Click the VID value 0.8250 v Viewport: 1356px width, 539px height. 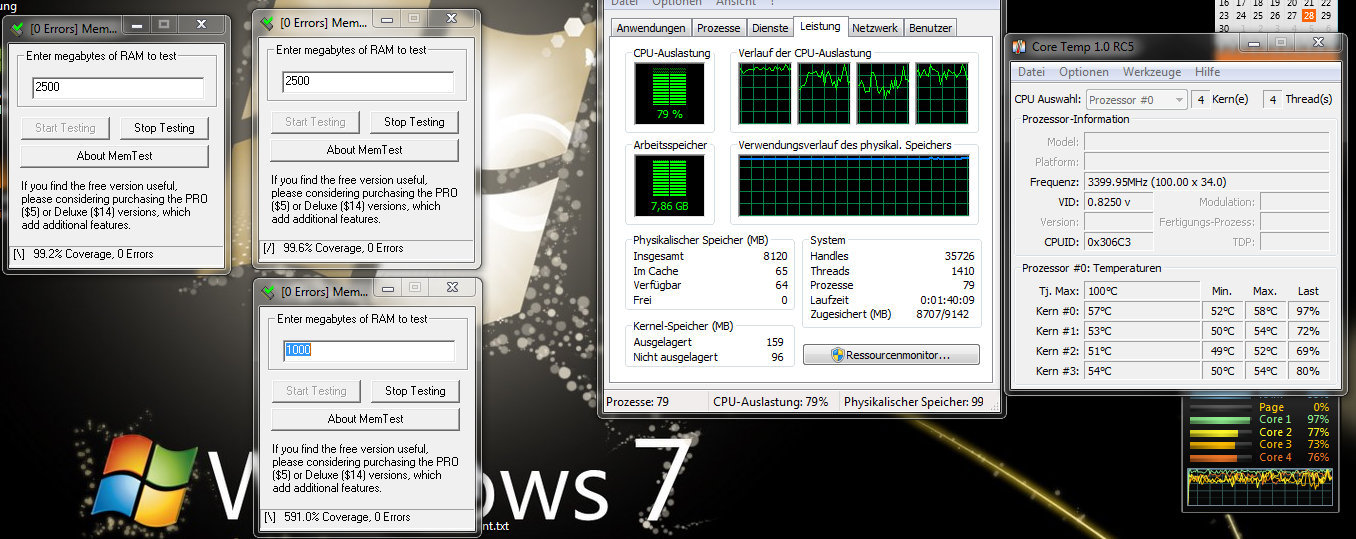pos(1118,202)
